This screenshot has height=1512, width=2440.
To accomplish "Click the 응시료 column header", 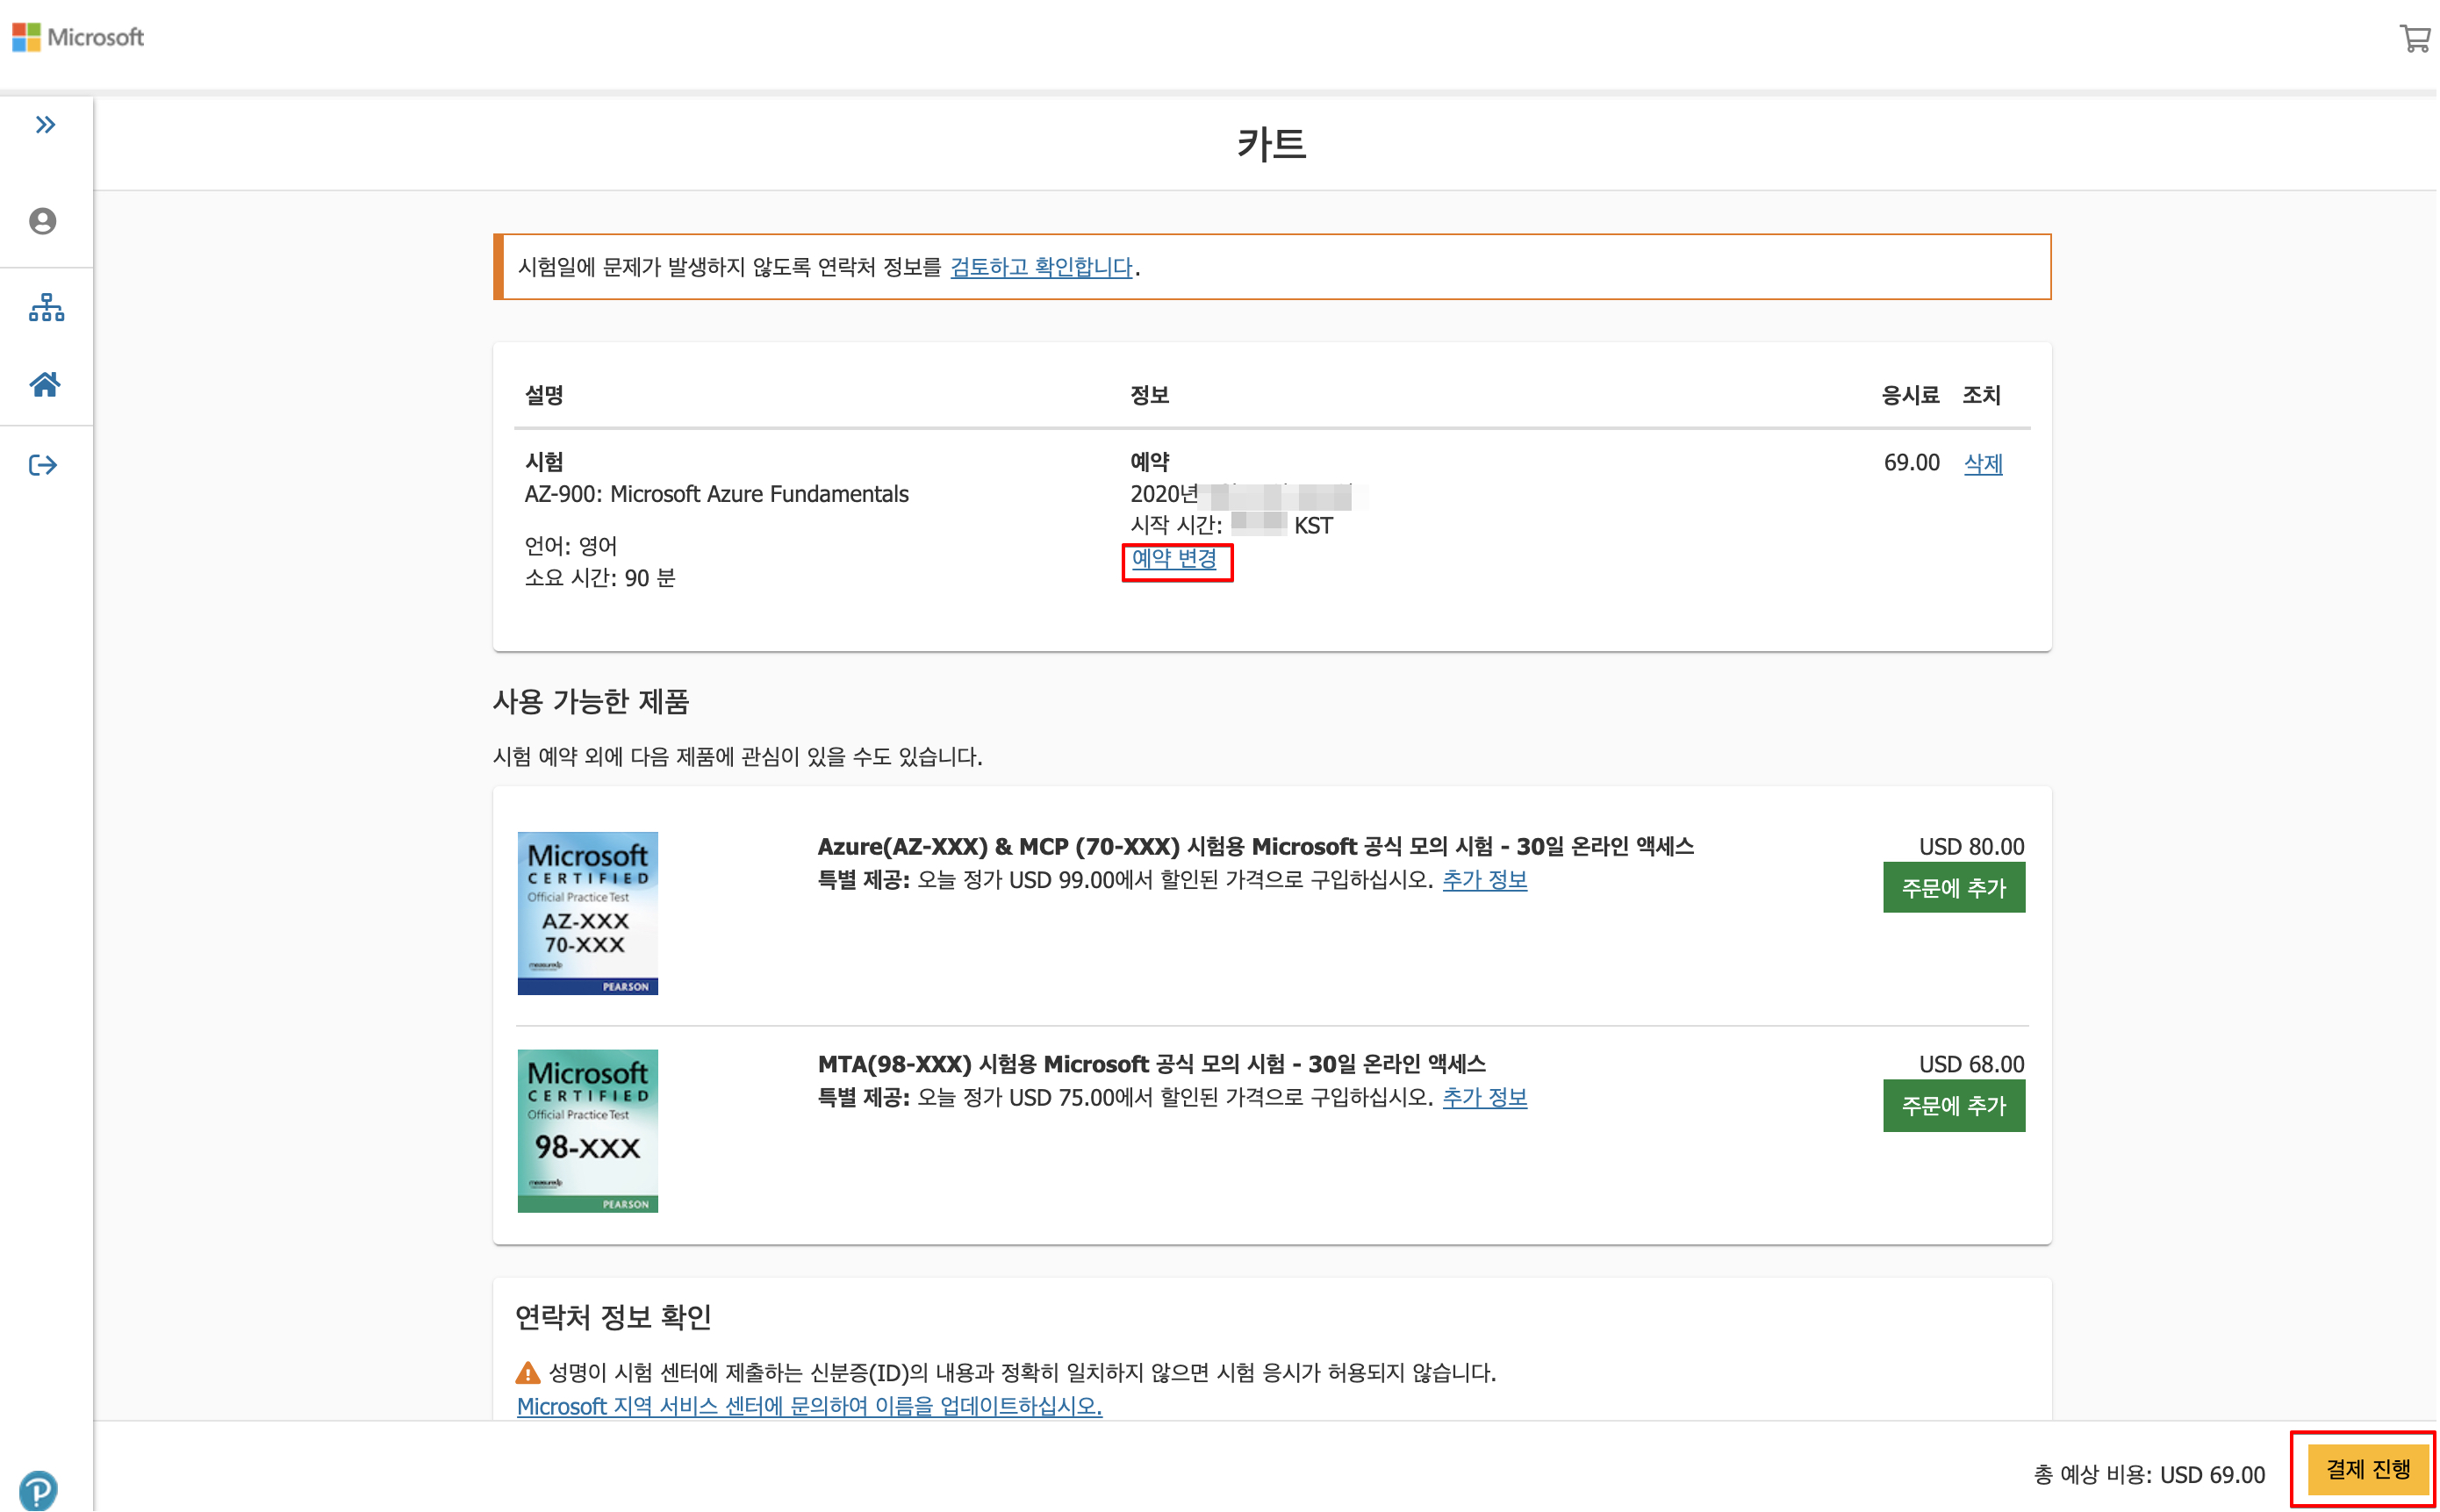I will [x=1912, y=396].
